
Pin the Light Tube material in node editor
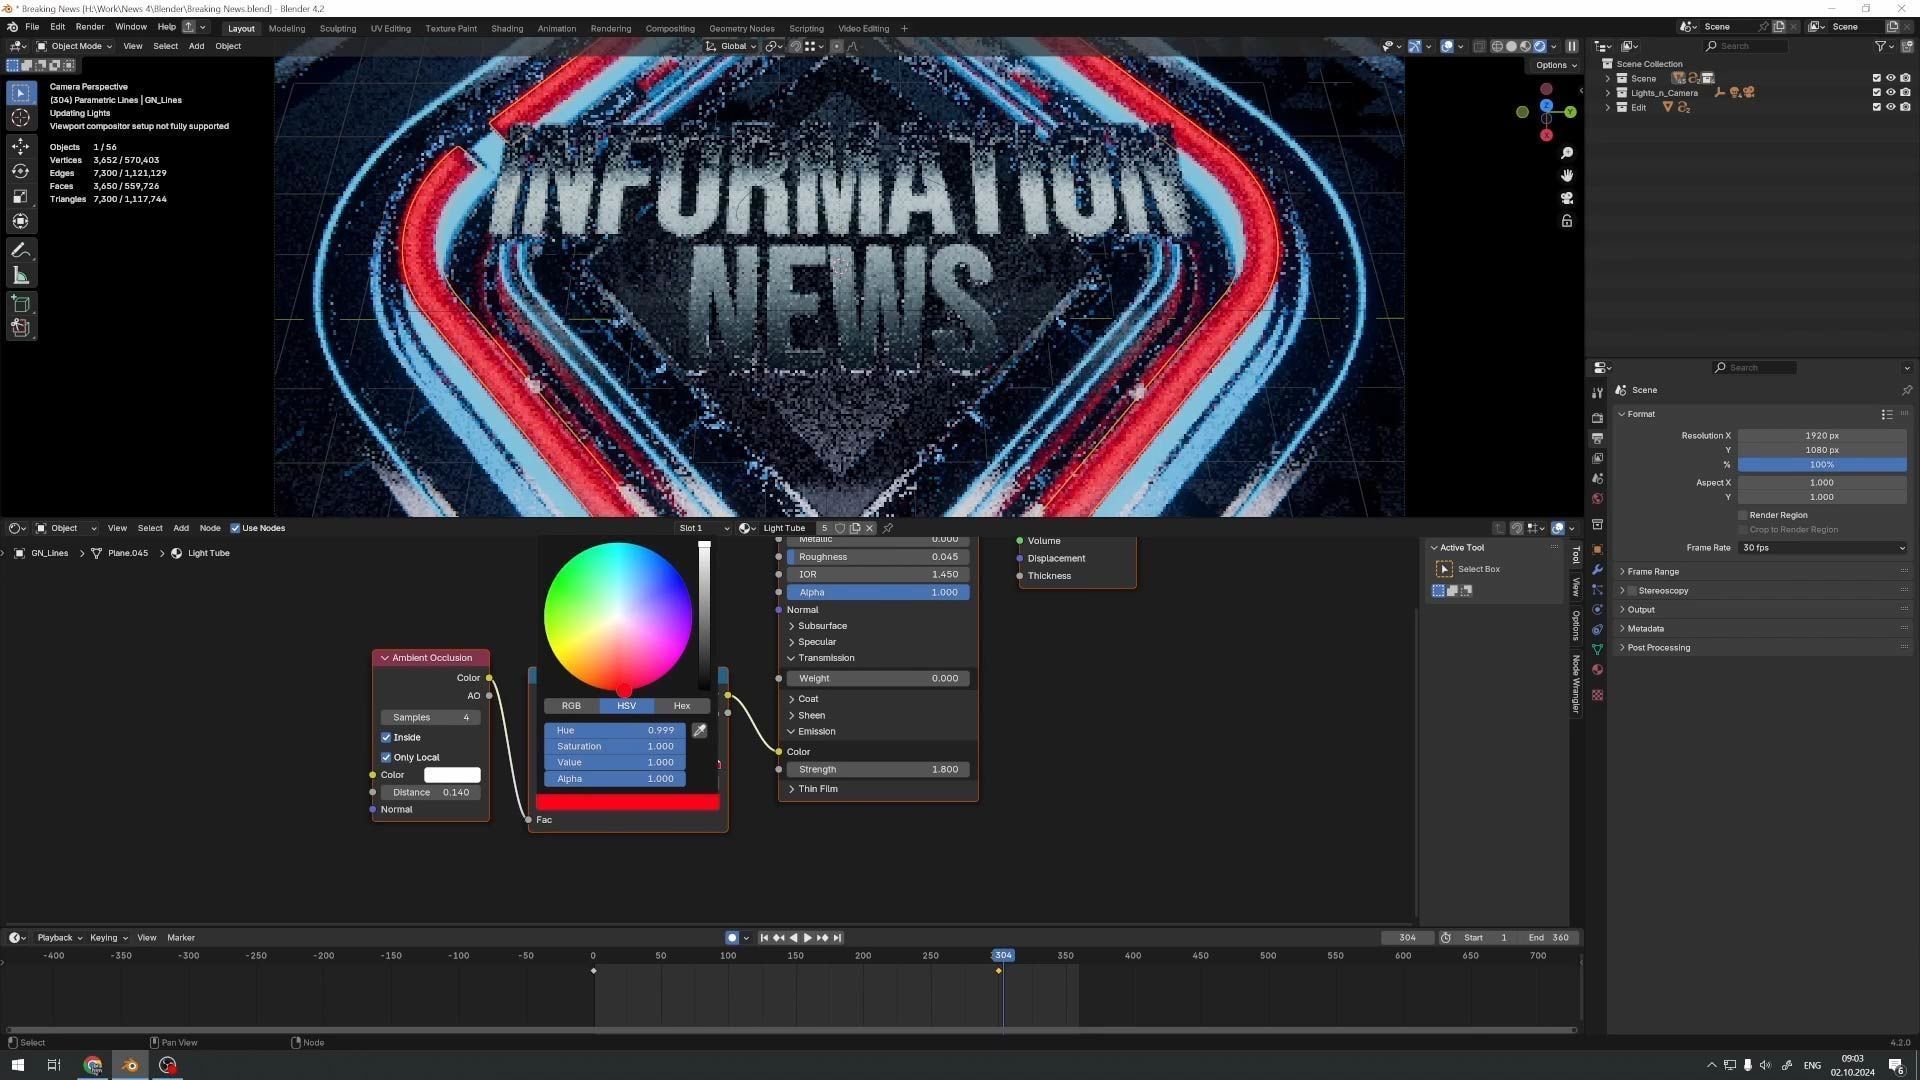coord(888,528)
